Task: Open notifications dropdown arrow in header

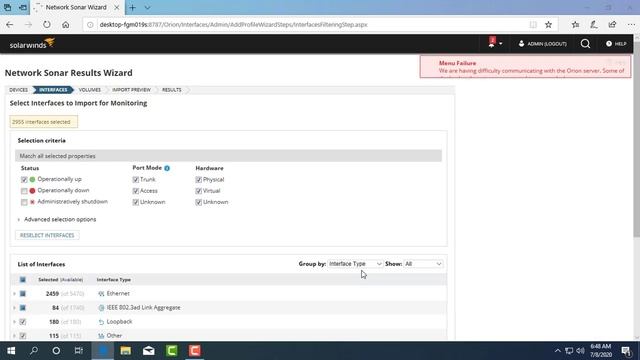Action: pos(501,44)
